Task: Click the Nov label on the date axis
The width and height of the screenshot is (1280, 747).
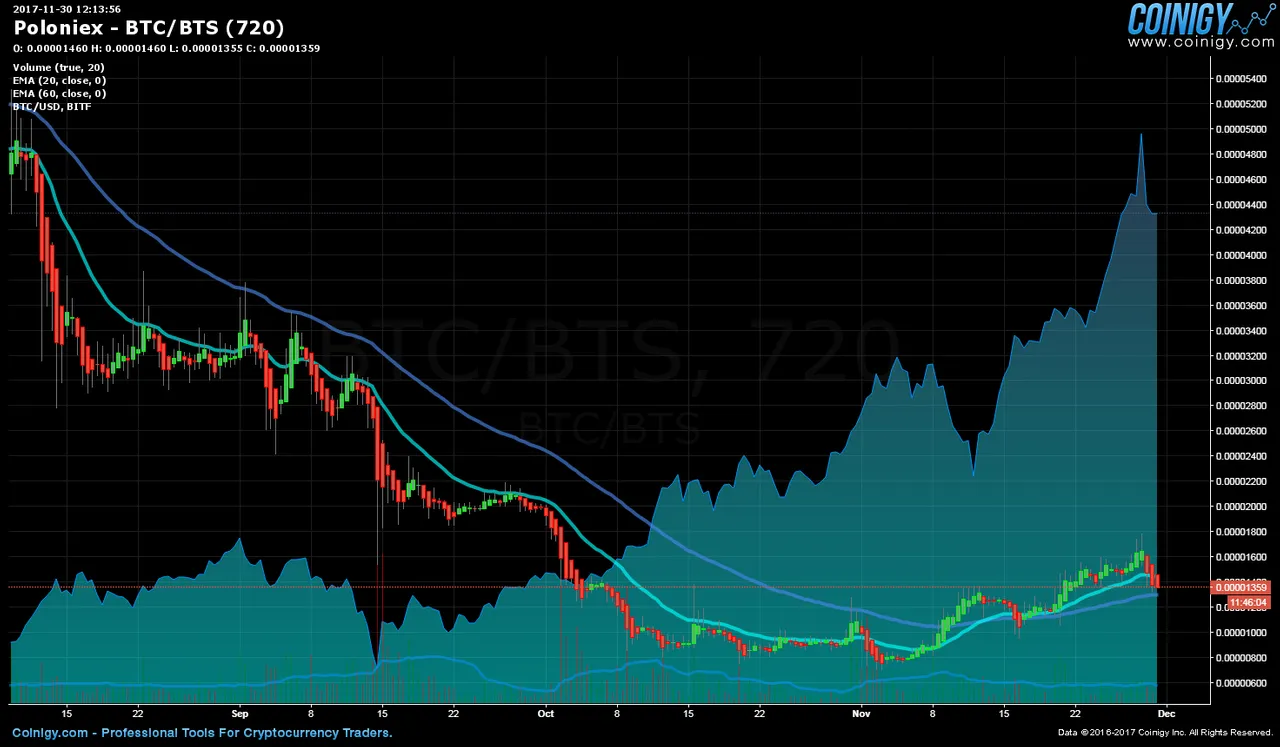Action: (860, 714)
